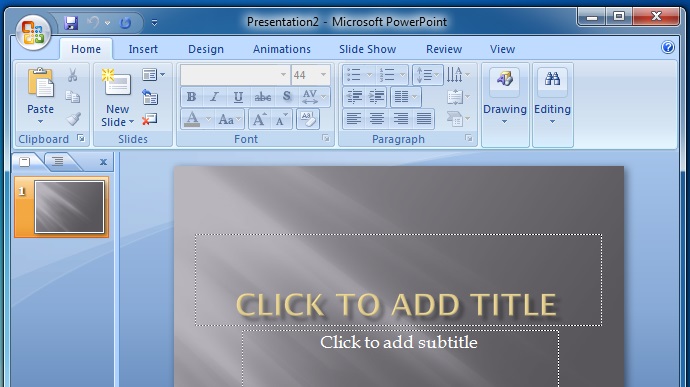The width and height of the screenshot is (690, 387).
Task: Toggle Italic formatting
Action: [x=214, y=97]
